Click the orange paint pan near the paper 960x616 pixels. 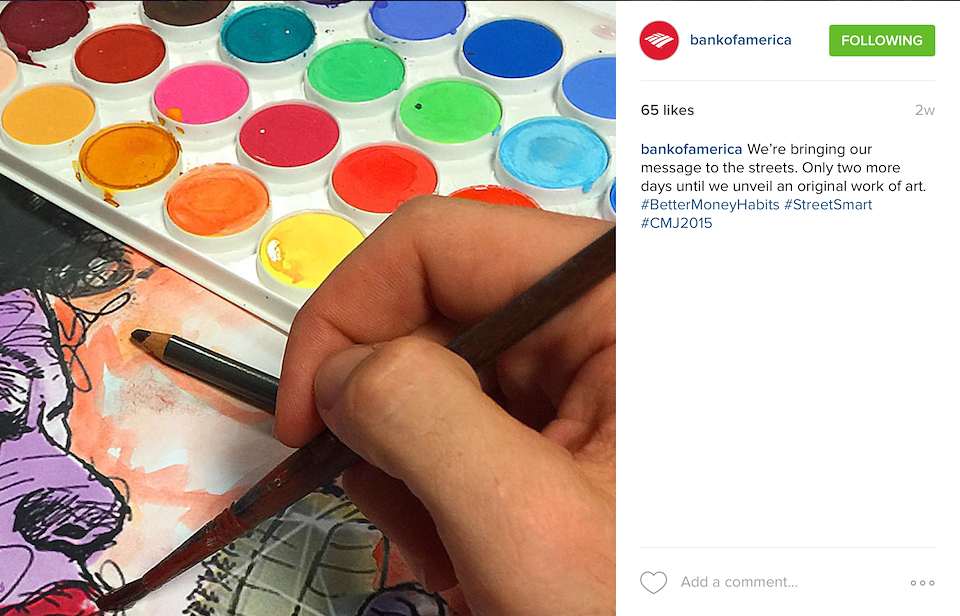coord(217,202)
